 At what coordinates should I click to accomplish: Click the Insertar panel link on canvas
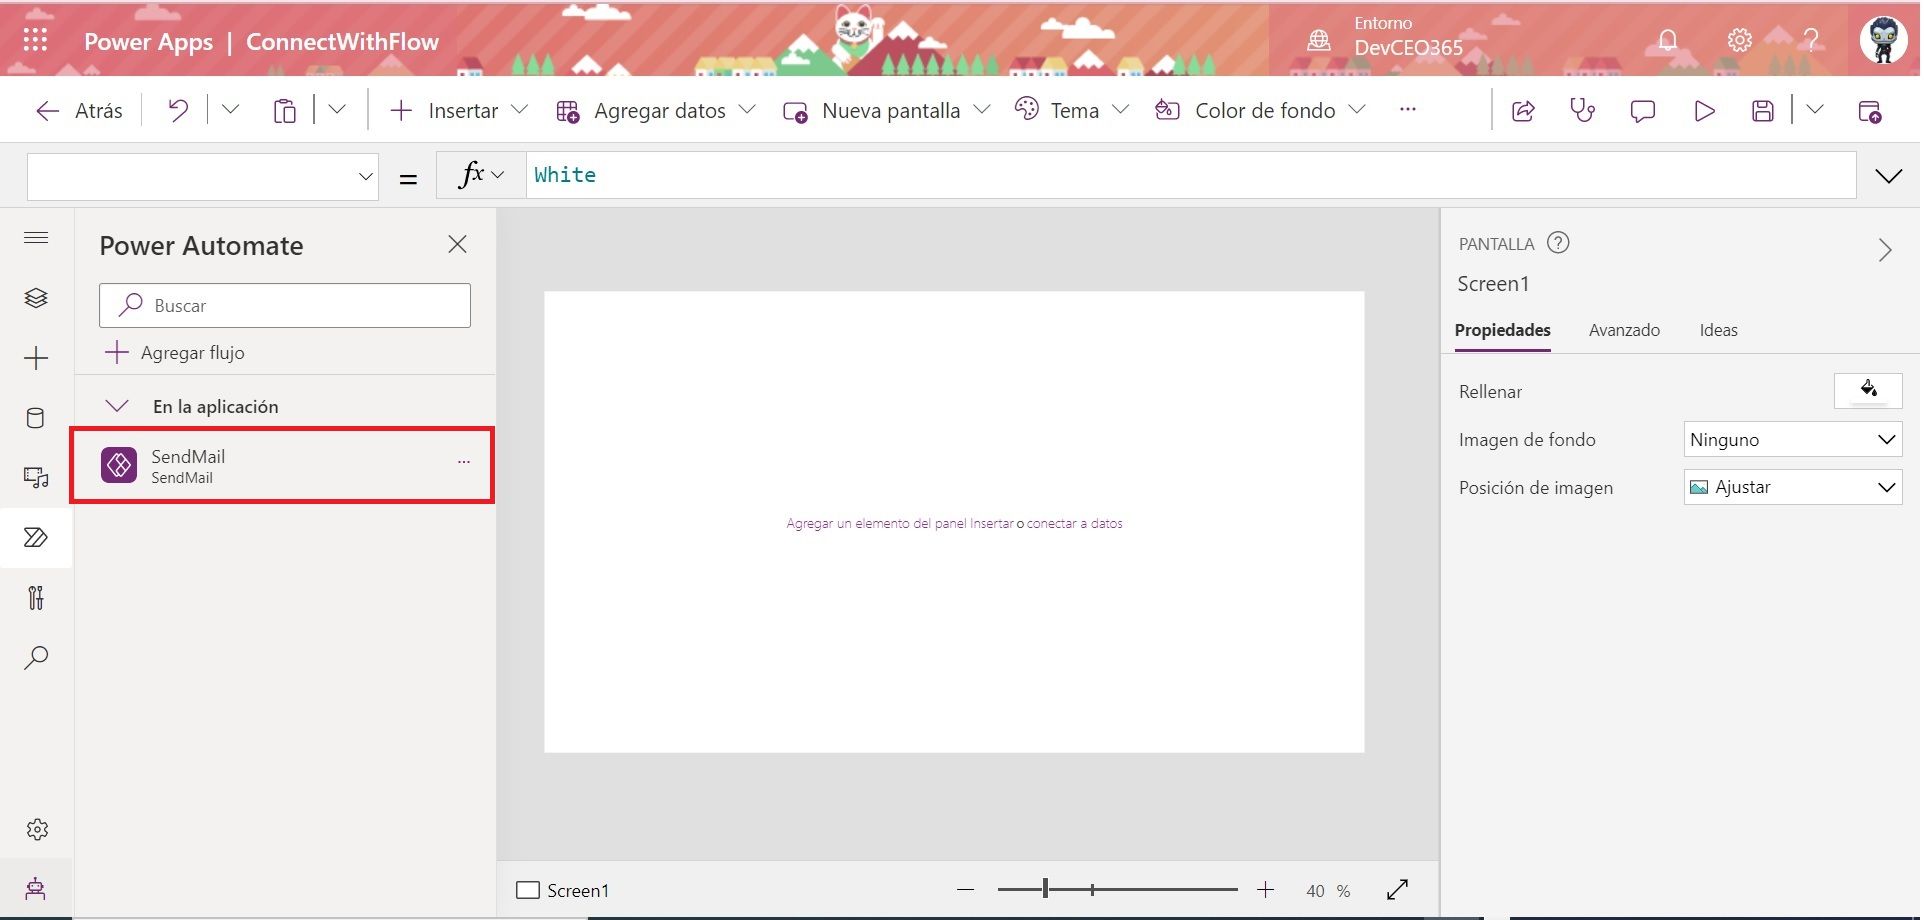[900, 523]
